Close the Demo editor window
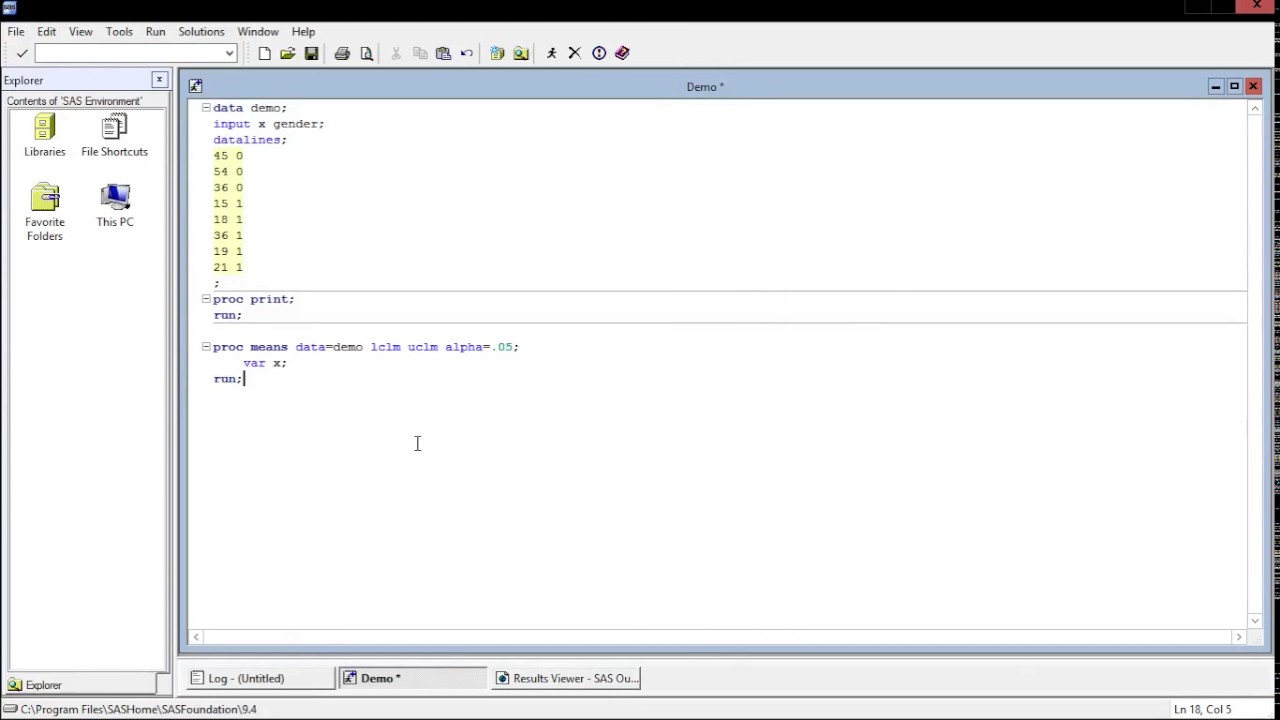 pos(1253,87)
